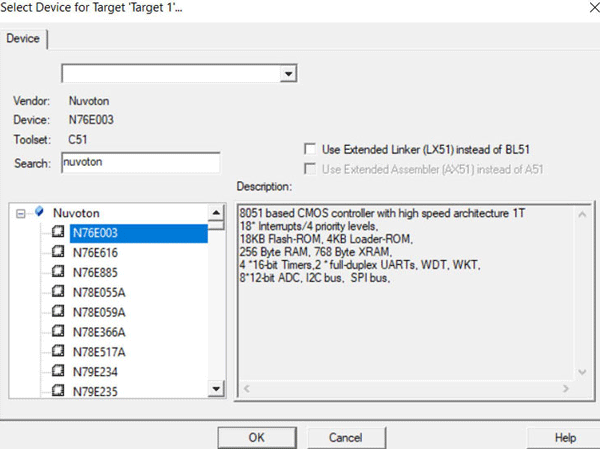Confirm selection with the OK button
This screenshot has height=449, width=600.
click(x=256, y=437)
